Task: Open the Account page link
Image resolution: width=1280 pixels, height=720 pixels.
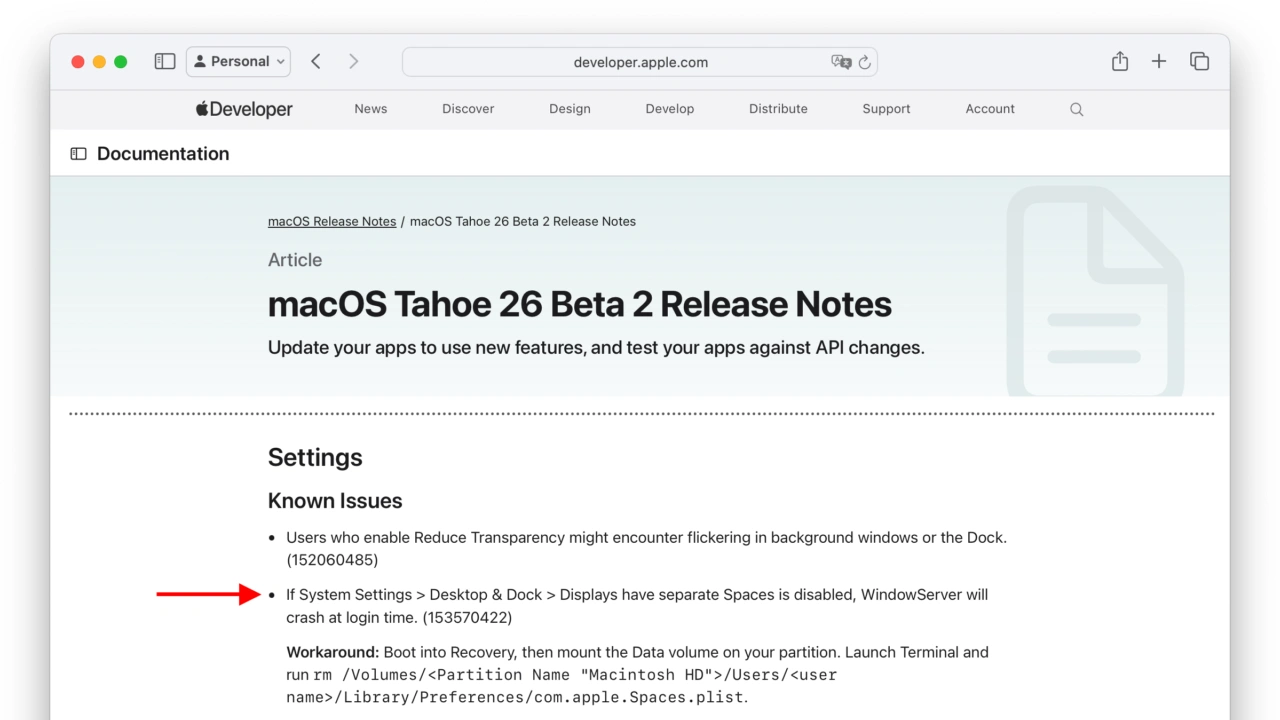Action: click(990, 109)
